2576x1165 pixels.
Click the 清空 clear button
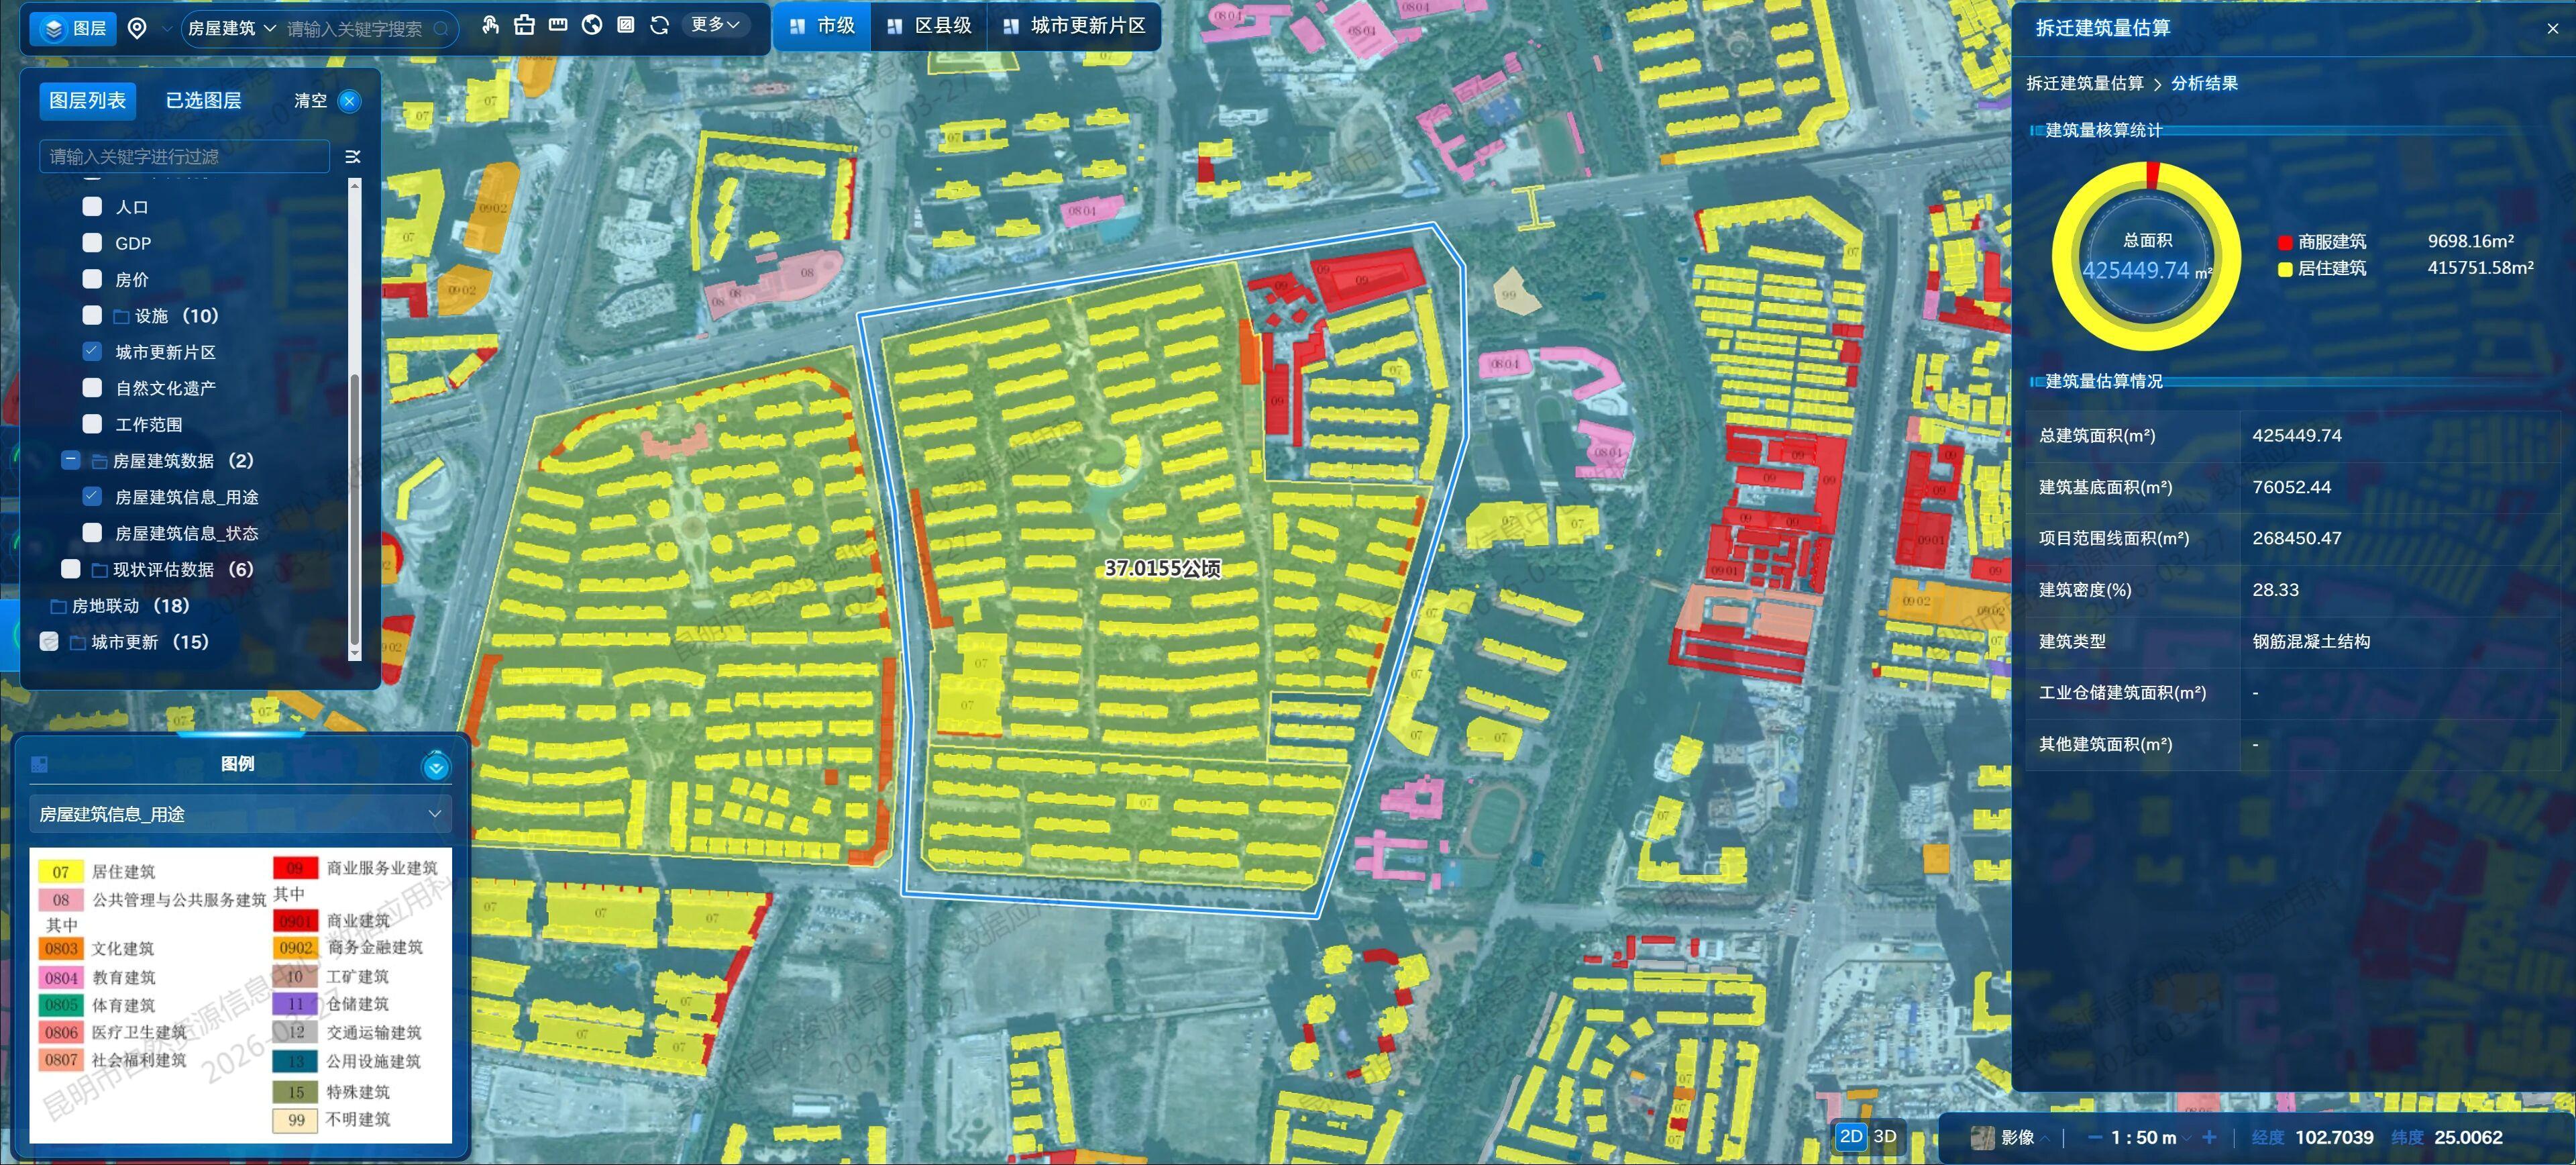click(310, 100)
